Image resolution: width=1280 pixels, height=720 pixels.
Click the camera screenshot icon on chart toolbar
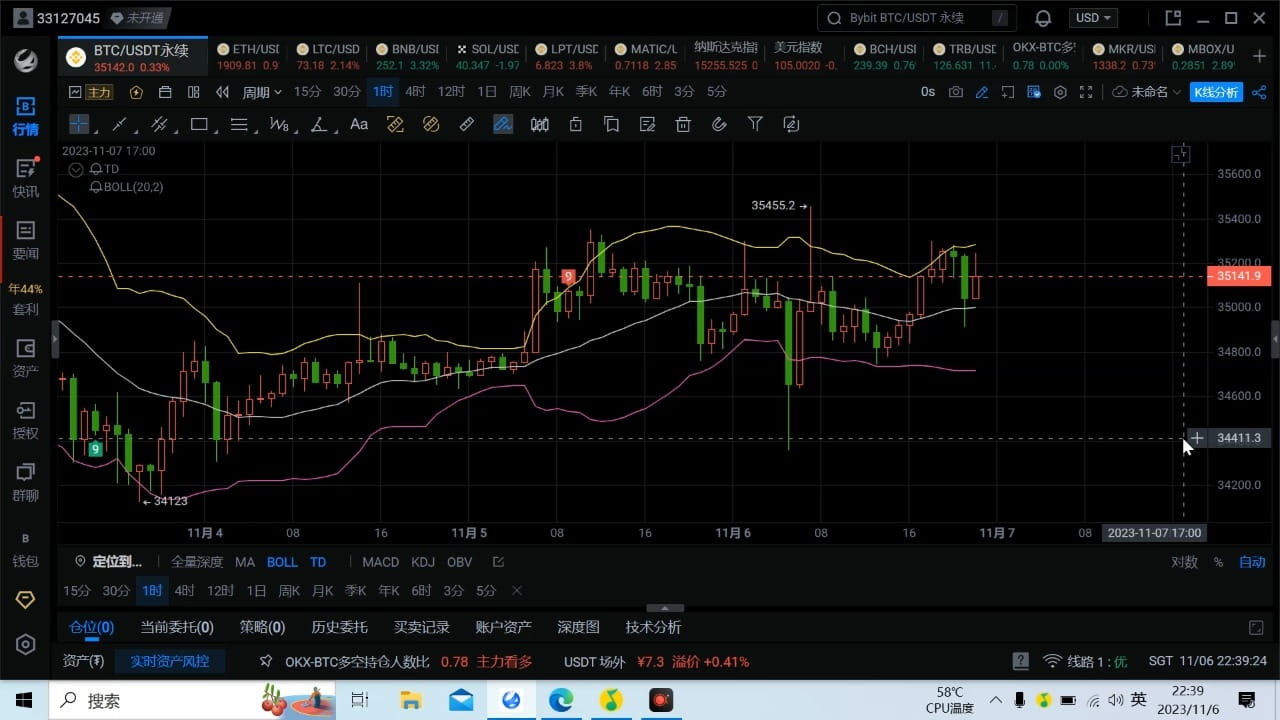(955, 91)
